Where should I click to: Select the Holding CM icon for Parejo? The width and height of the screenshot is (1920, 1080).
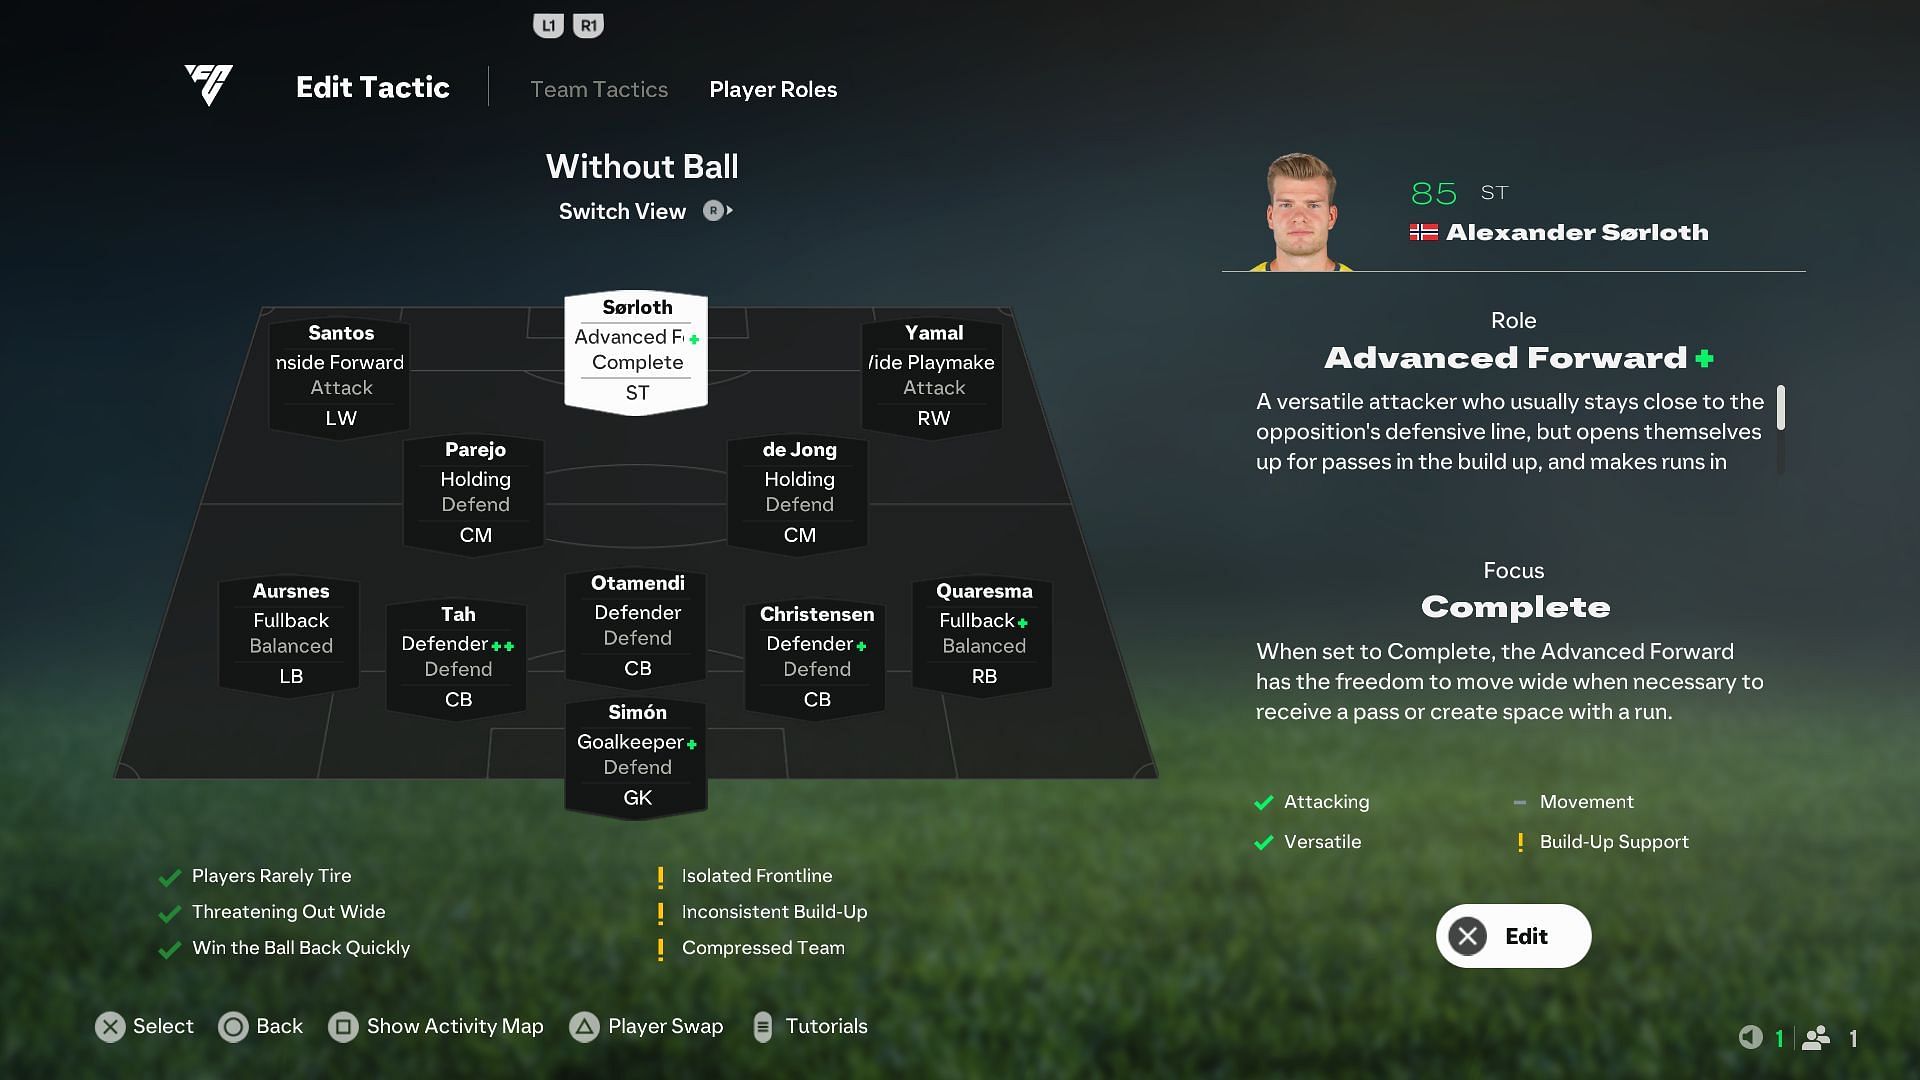pos(475,492)
